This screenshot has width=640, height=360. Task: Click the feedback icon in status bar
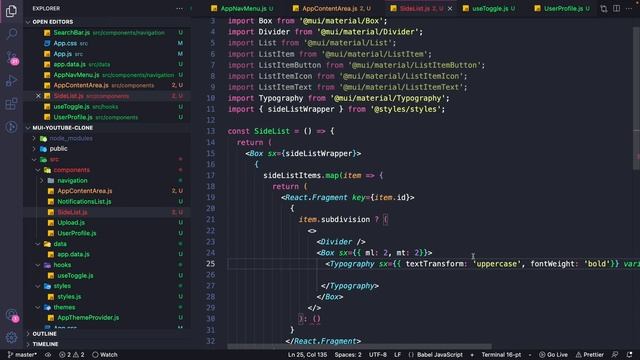(615, 355)
